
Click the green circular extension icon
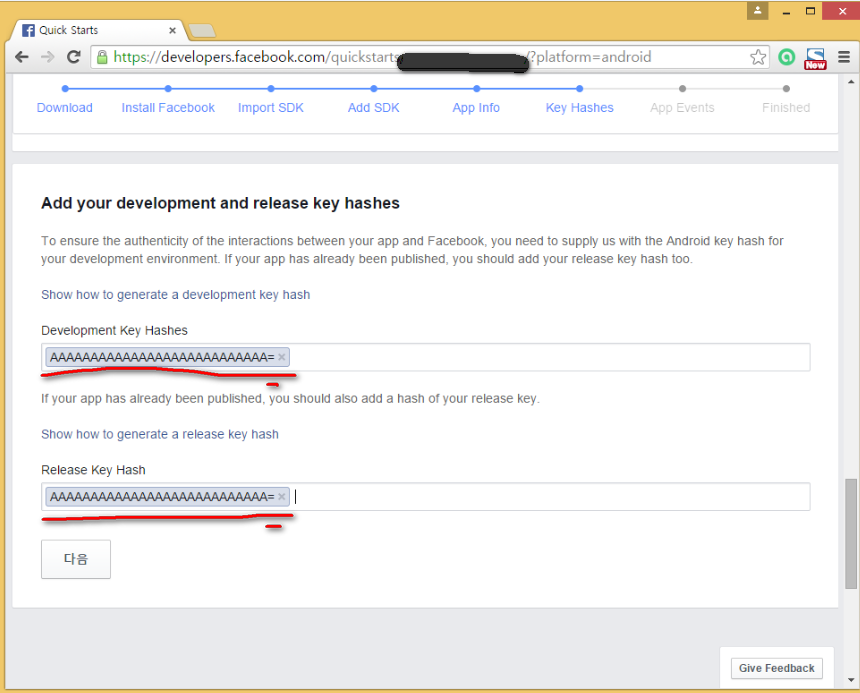click(x=787, y=57)
